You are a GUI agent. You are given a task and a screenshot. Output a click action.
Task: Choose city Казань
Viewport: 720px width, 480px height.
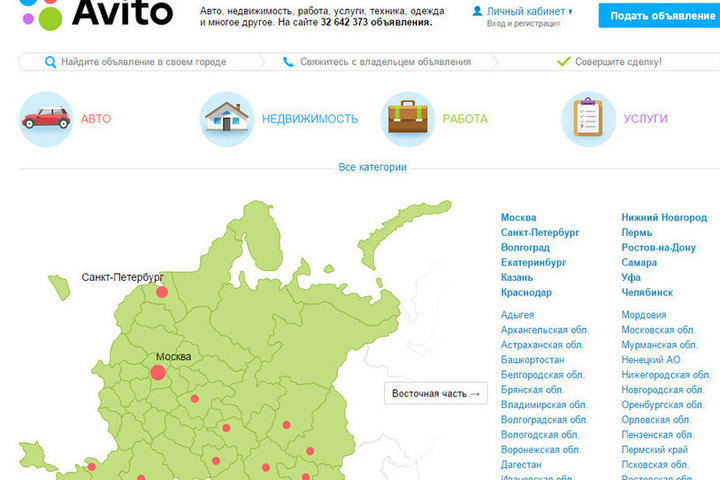[x=517, y=278]
